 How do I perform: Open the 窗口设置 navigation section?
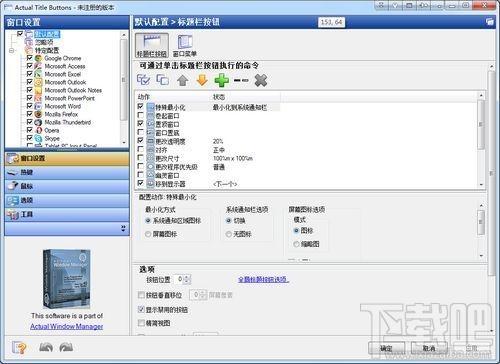[x=67, y=159]
